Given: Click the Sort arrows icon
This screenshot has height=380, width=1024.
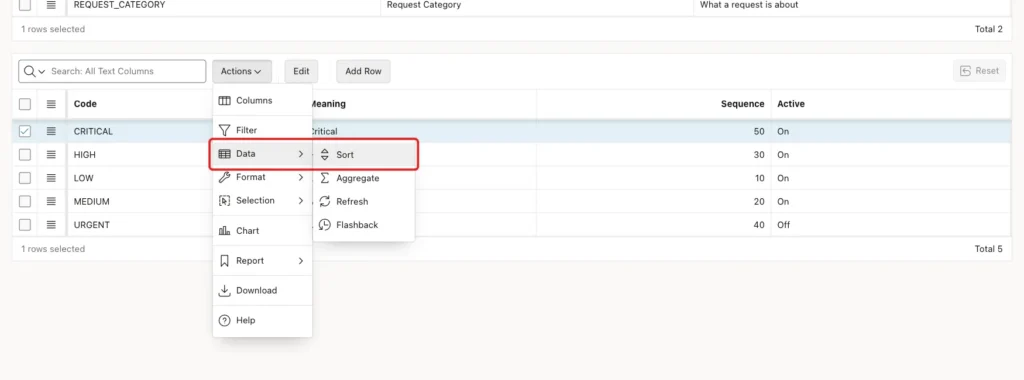Looking at the screenshot, I should click(x=325, y=155).
